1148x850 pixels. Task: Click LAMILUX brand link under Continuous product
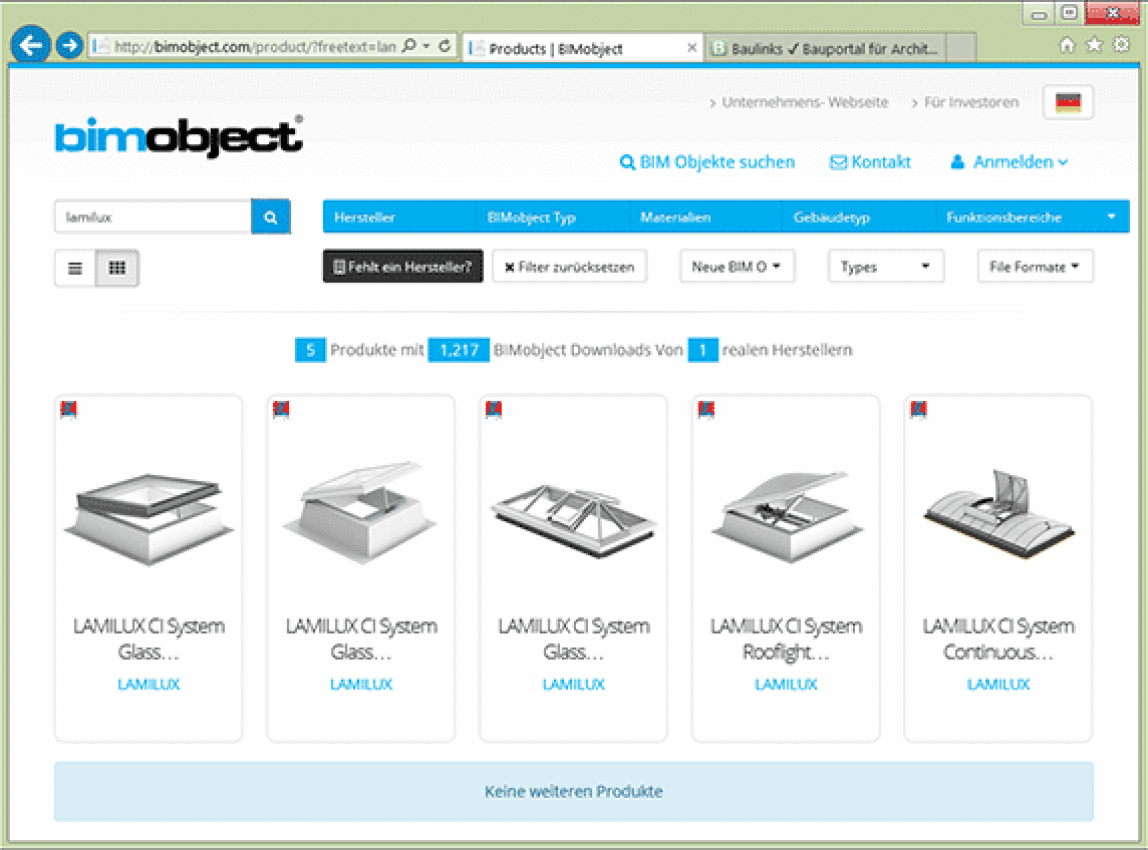[x=998, y=684]
